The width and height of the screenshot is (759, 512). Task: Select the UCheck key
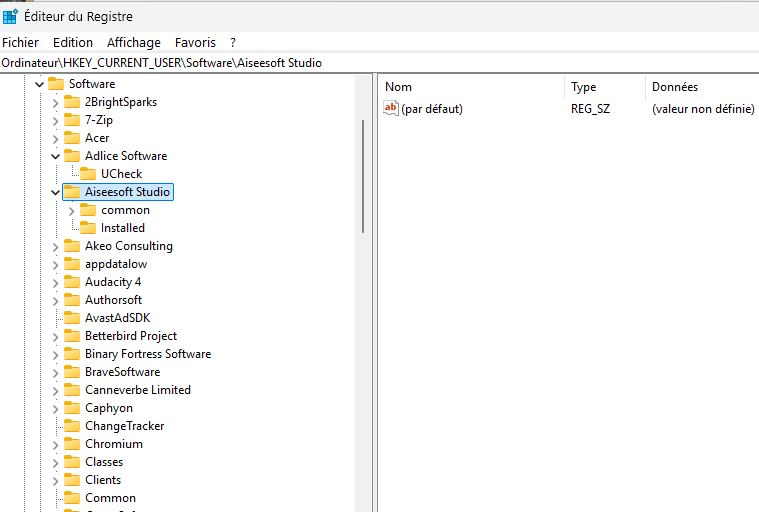[x=121, y=174]
